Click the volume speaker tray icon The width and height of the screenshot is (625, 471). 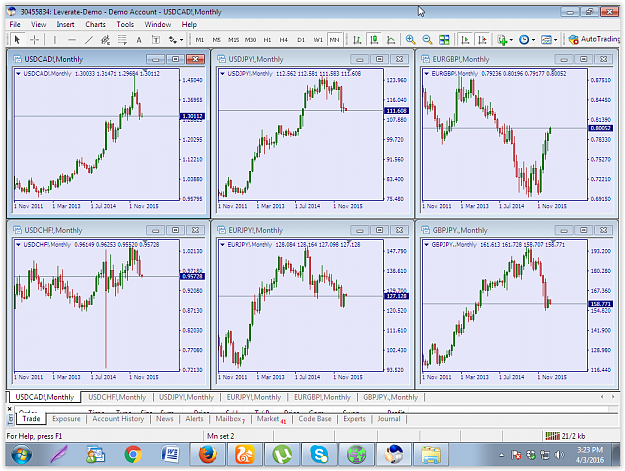560,455
